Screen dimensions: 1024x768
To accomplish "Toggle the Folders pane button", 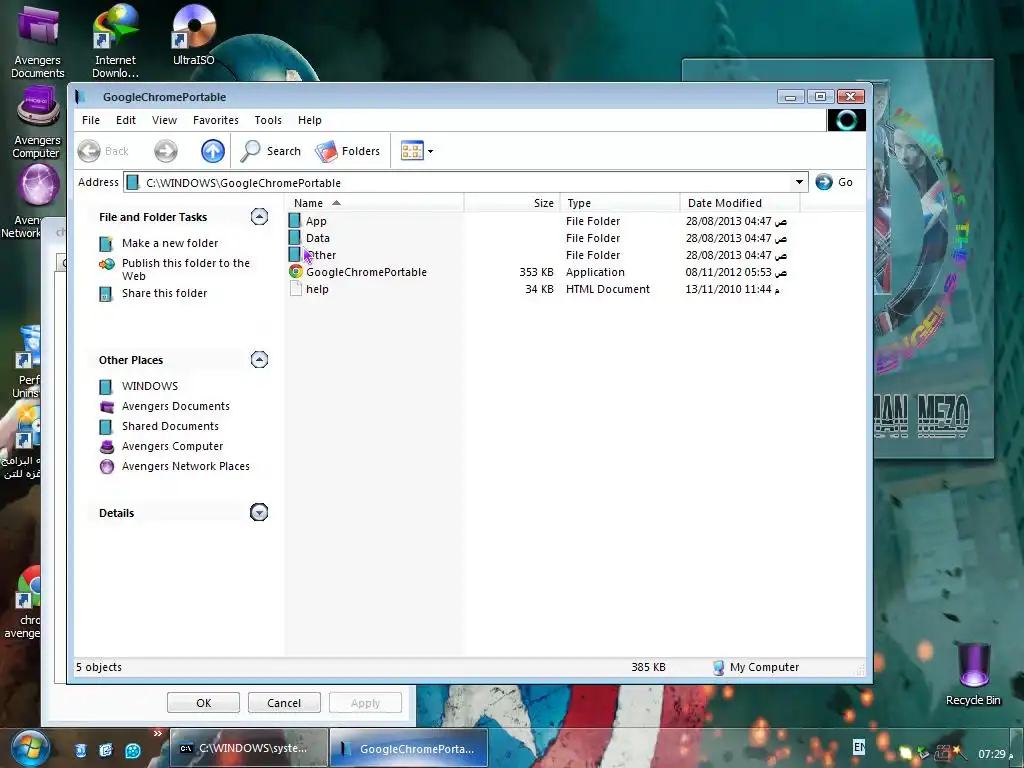I will click(347, 151).
